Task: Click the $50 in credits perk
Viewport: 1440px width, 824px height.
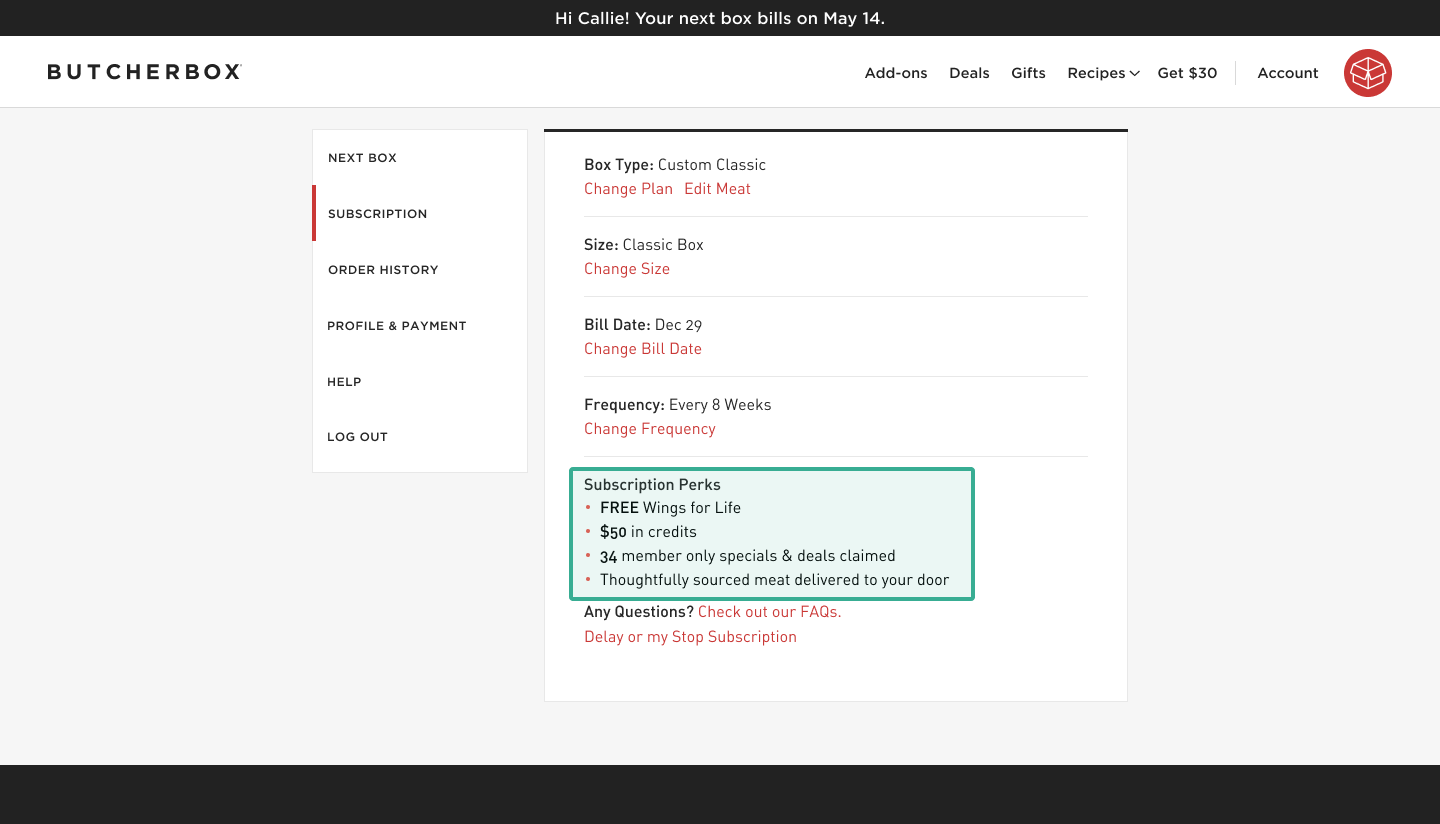Action: [x=648, y=532]
